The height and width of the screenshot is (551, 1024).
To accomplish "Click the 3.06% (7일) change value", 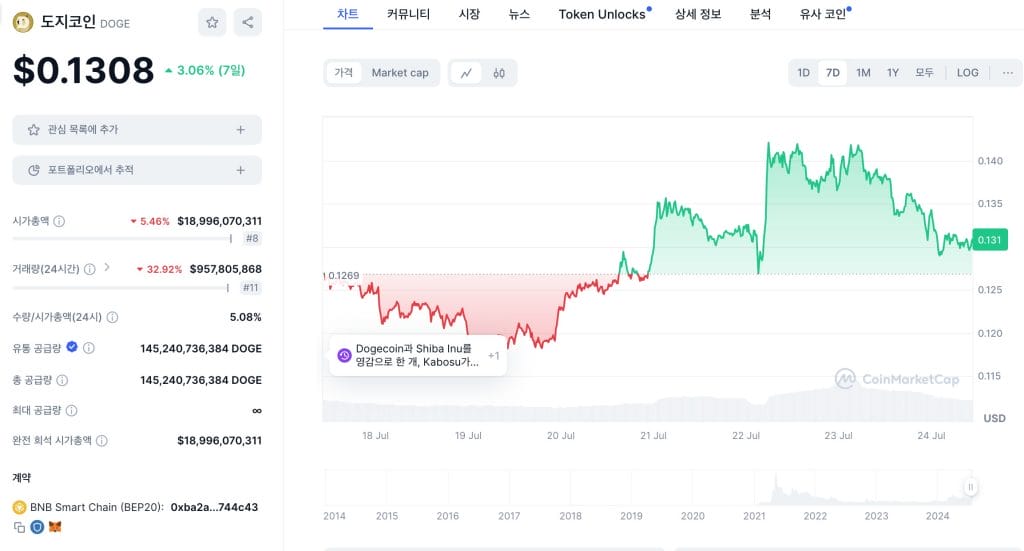I will click(205, 71).
